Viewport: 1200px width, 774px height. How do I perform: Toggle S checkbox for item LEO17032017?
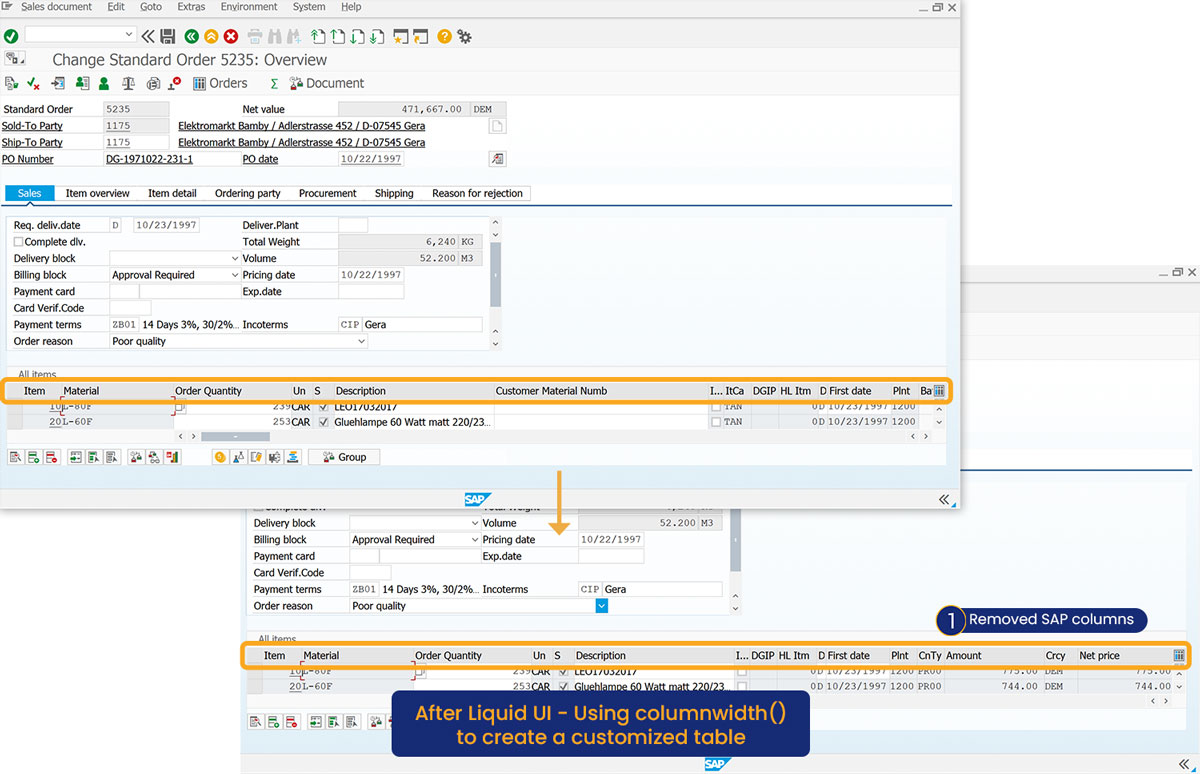pos(323,408)
